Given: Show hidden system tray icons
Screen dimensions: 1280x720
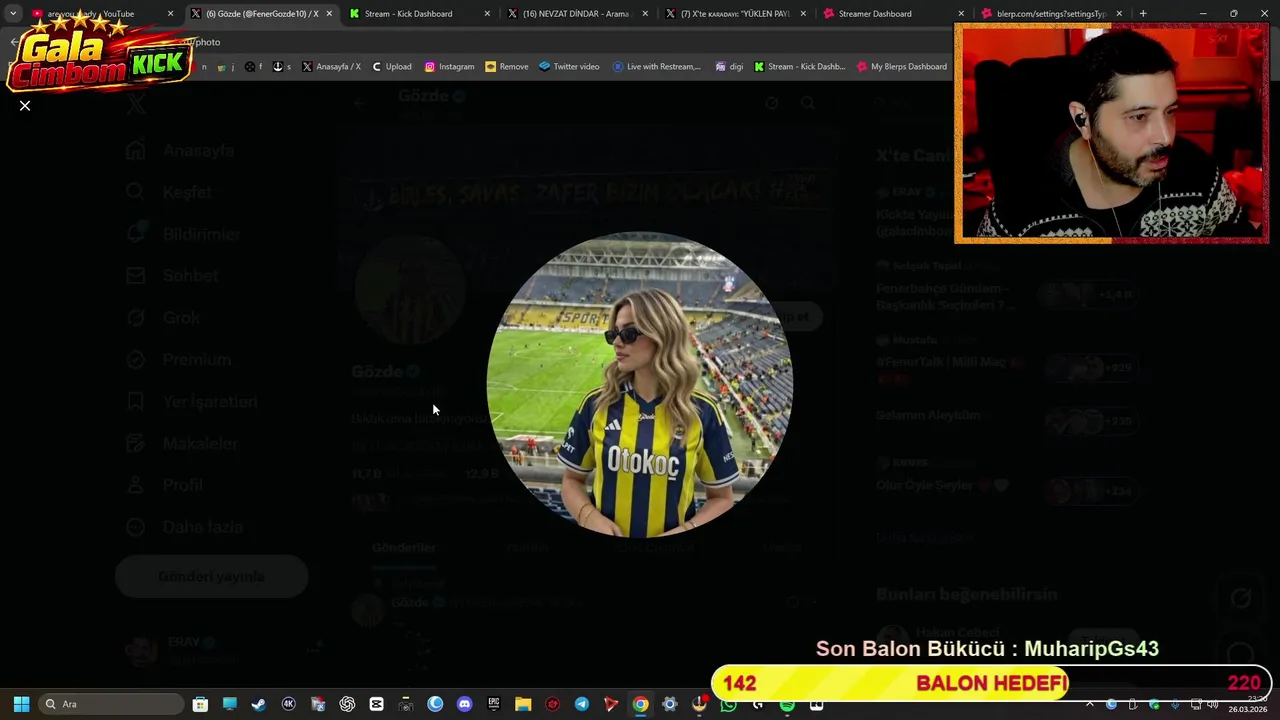Looking at the screenshot, I should pyautogui.click(x=1090, y=704).
